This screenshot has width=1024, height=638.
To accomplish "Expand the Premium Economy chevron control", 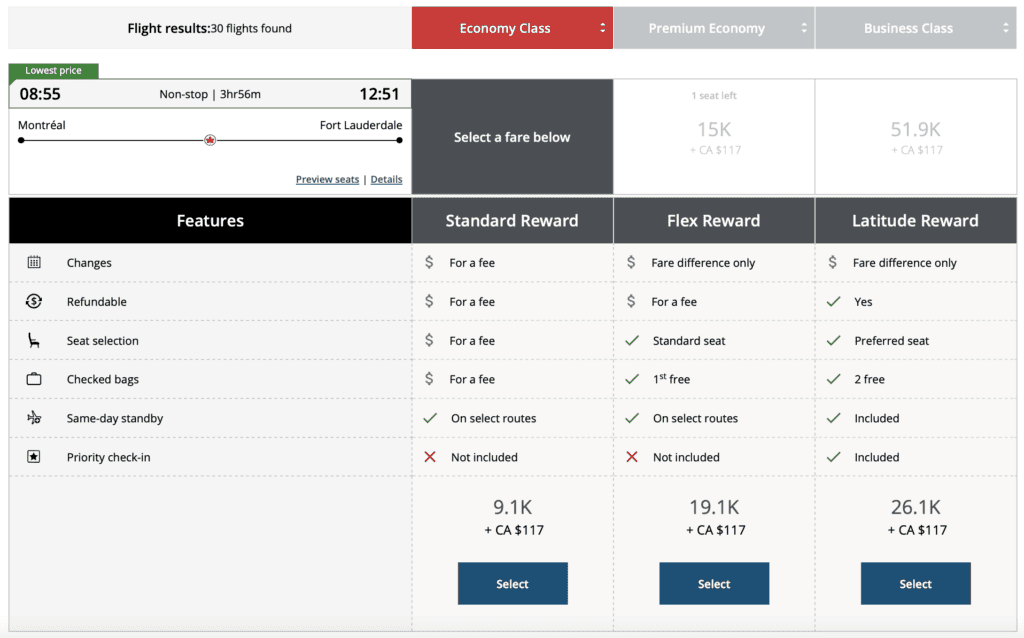I will pos(804,27).
